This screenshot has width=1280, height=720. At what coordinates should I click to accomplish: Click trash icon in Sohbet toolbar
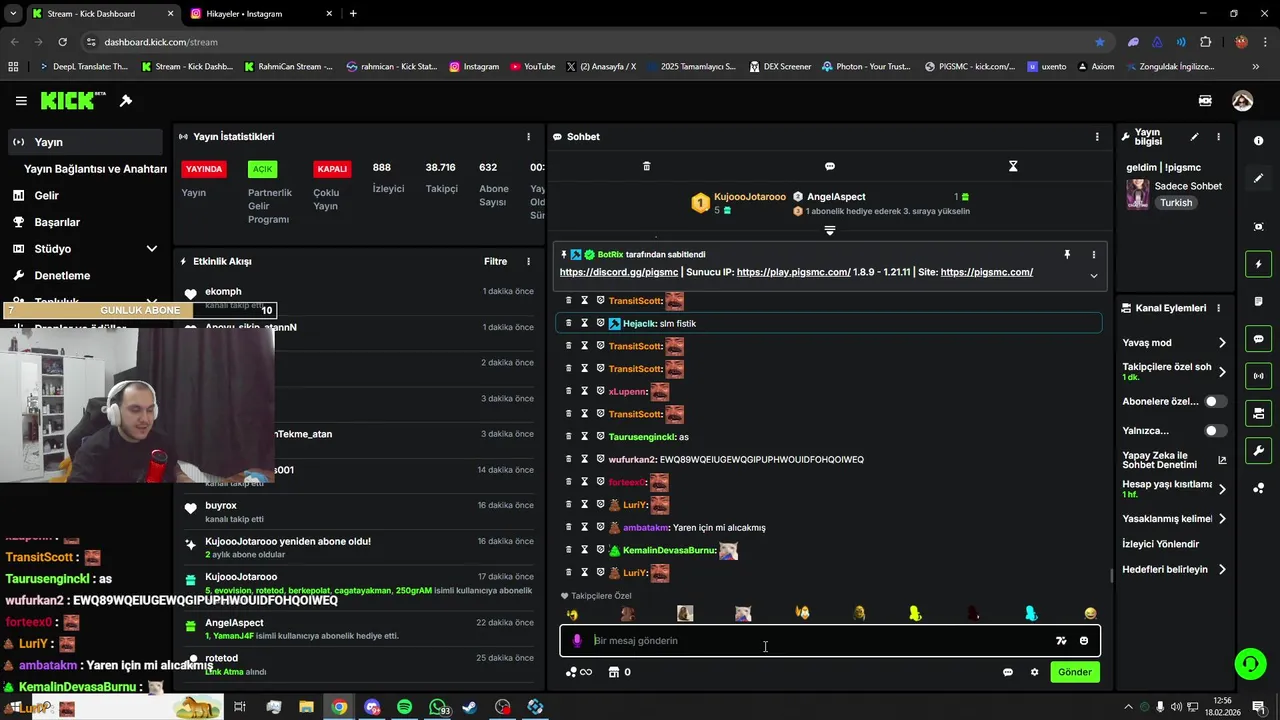(x=646, y=166)
